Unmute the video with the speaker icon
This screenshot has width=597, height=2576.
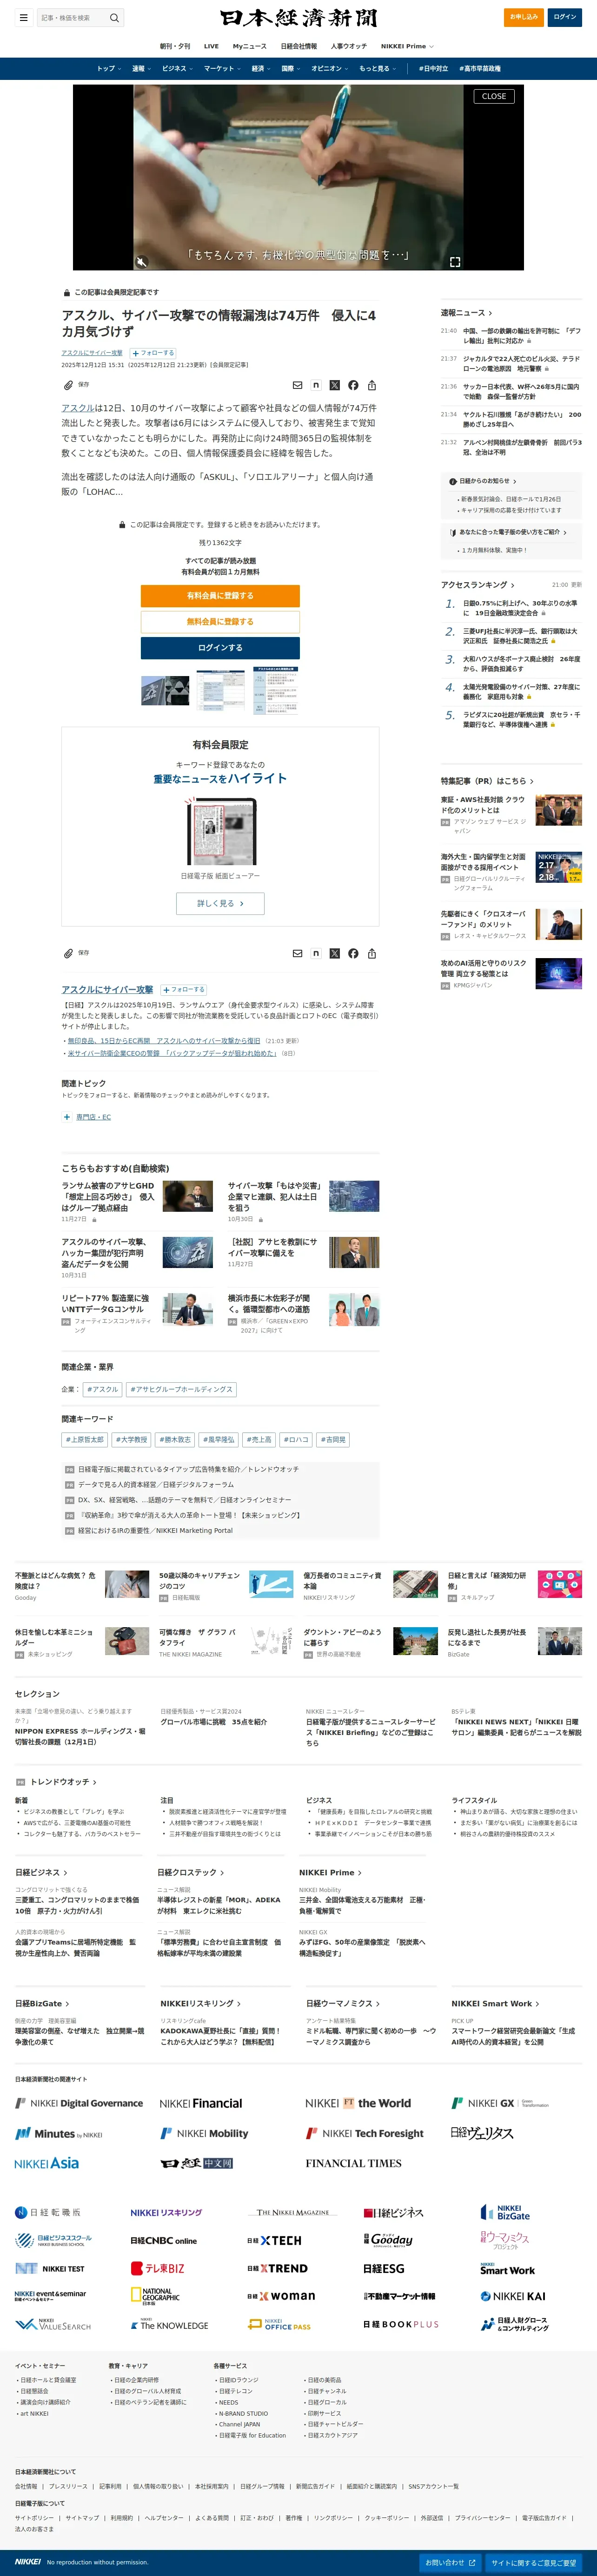(142, 262)
